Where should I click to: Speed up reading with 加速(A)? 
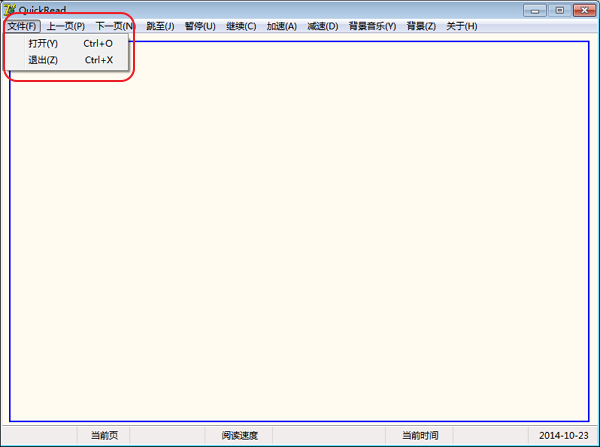(x=282, y=26)
